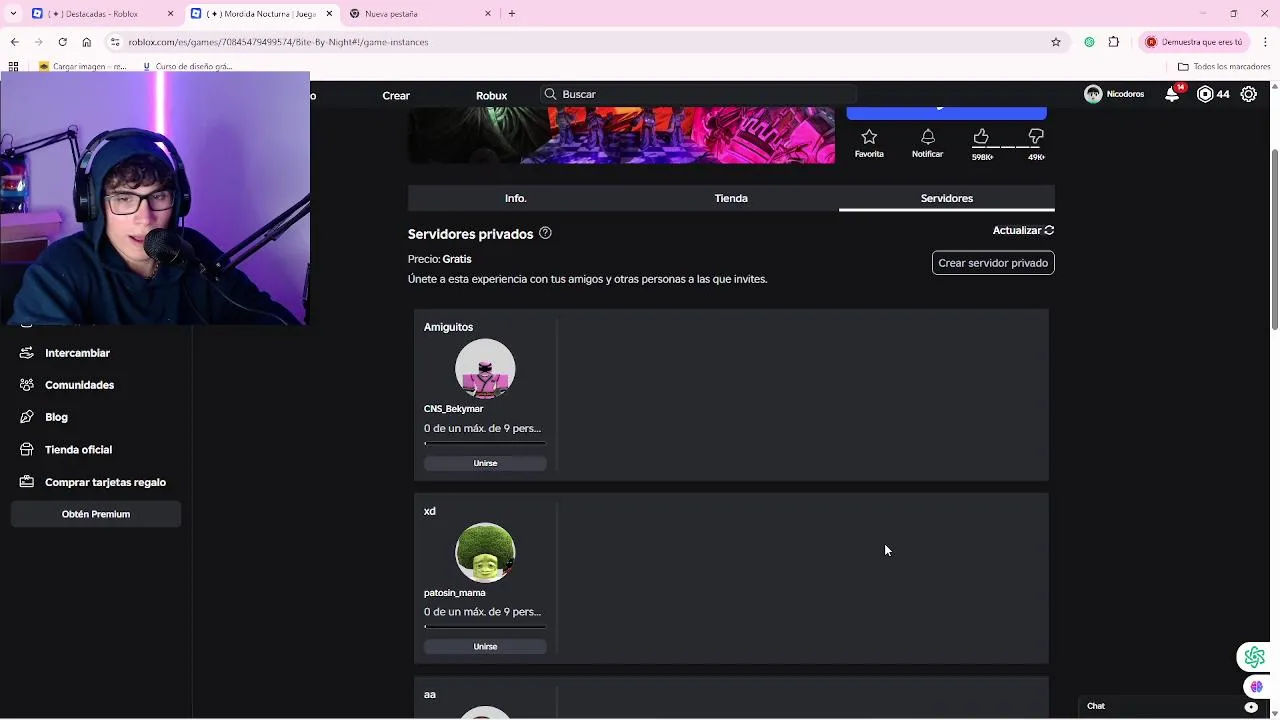
Task: Open the Comunidades sidebar link
Action: pos(79,385)
